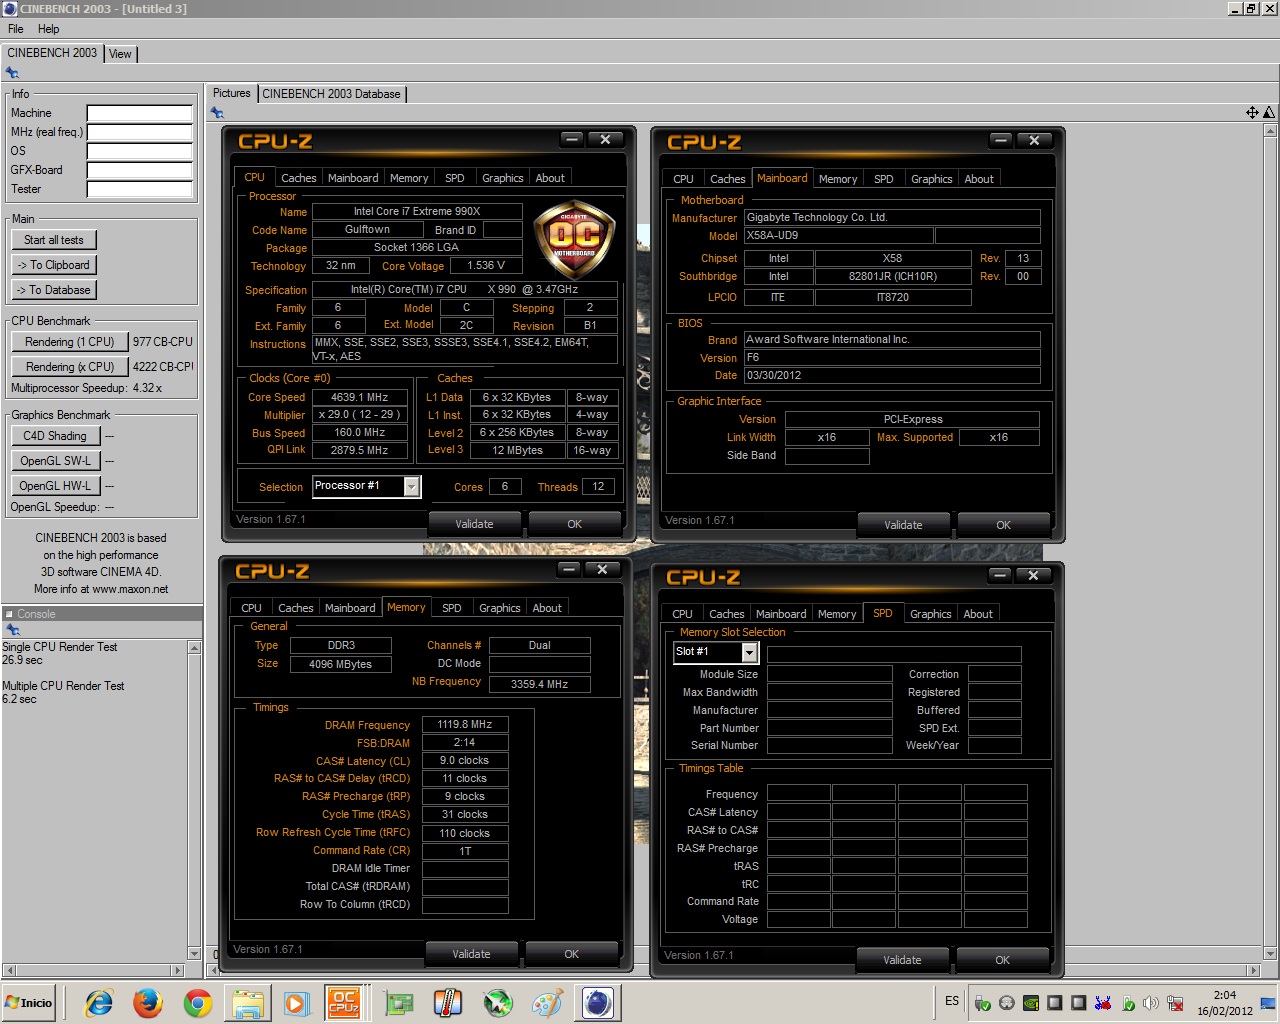The height and width of the screenshot is (1024, 1280).
Task: Click OK in the CPU-Z window showing Memory Slot Selection
Action: (1002, 960)
